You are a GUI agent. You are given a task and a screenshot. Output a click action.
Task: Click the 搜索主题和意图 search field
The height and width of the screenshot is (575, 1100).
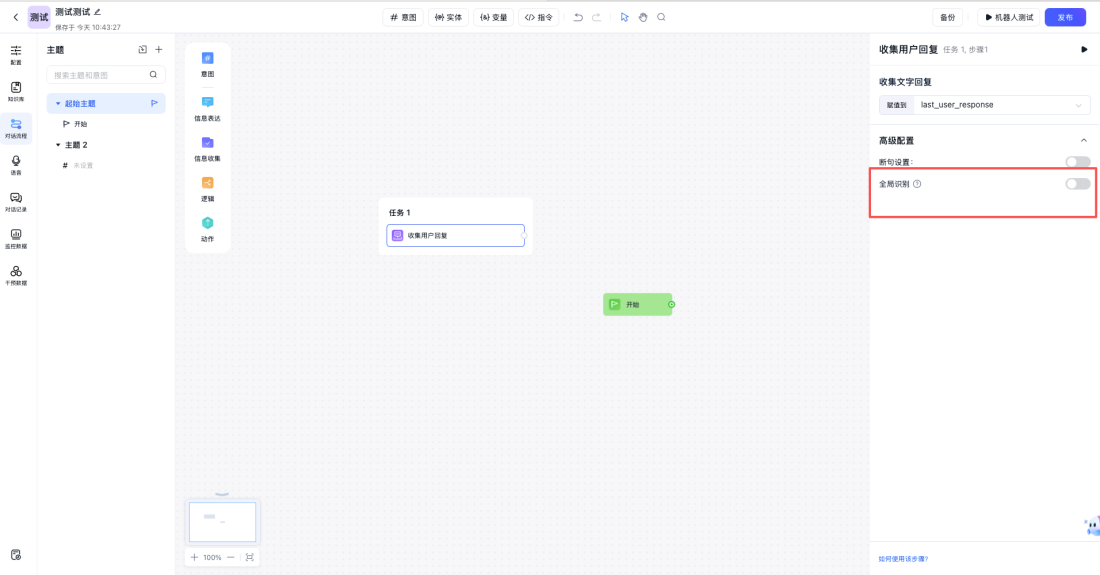click(100, 75)
